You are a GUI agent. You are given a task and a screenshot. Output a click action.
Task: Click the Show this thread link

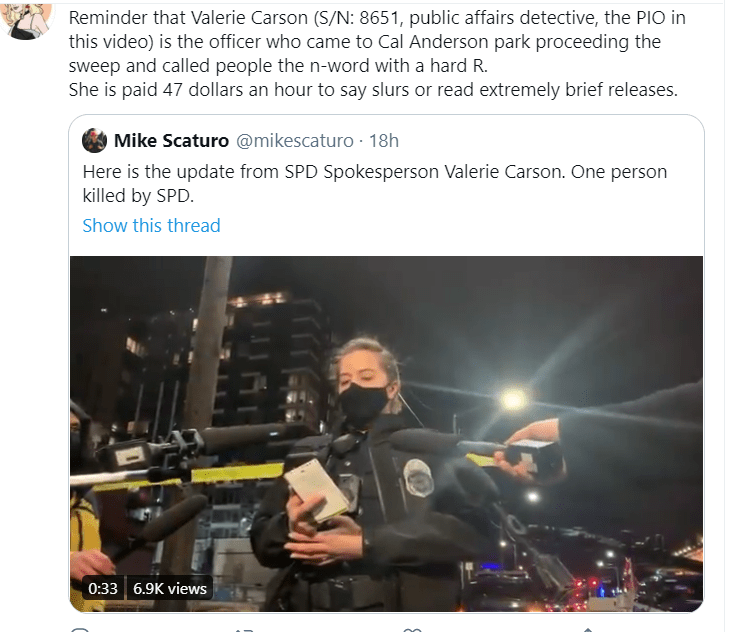[151, 225]
